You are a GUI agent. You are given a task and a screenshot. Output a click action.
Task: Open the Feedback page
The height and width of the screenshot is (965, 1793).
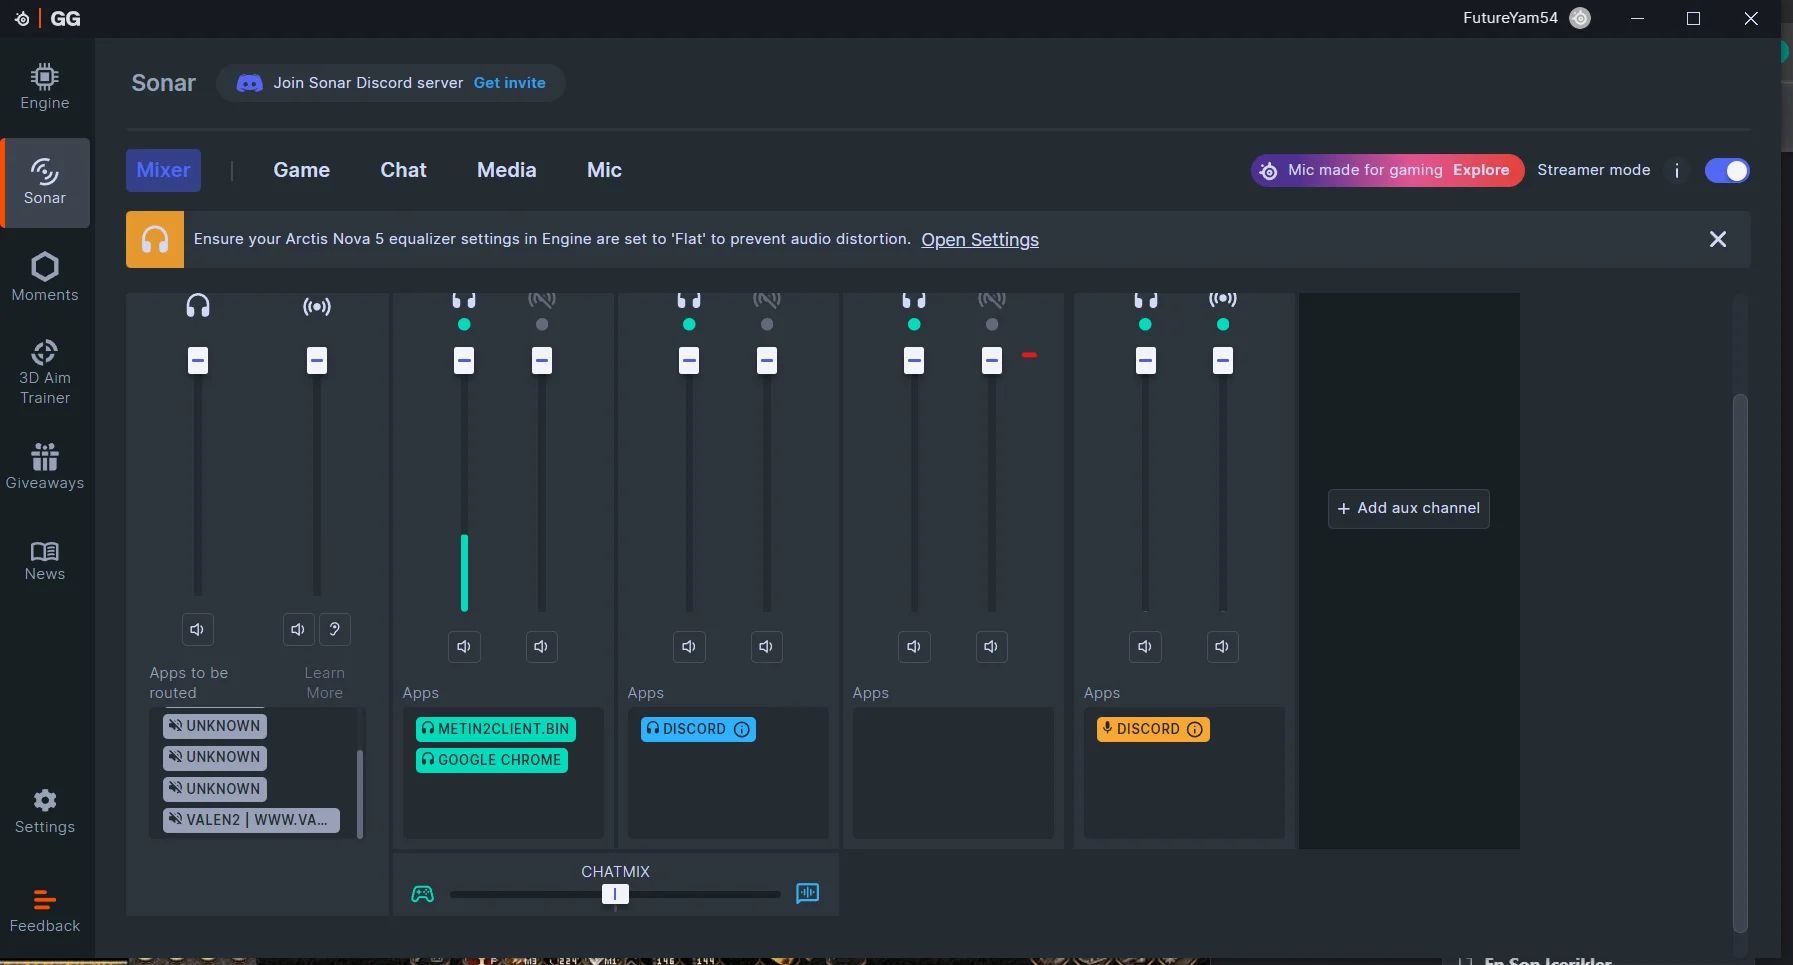pyautogui.click(x=45, y=911)
